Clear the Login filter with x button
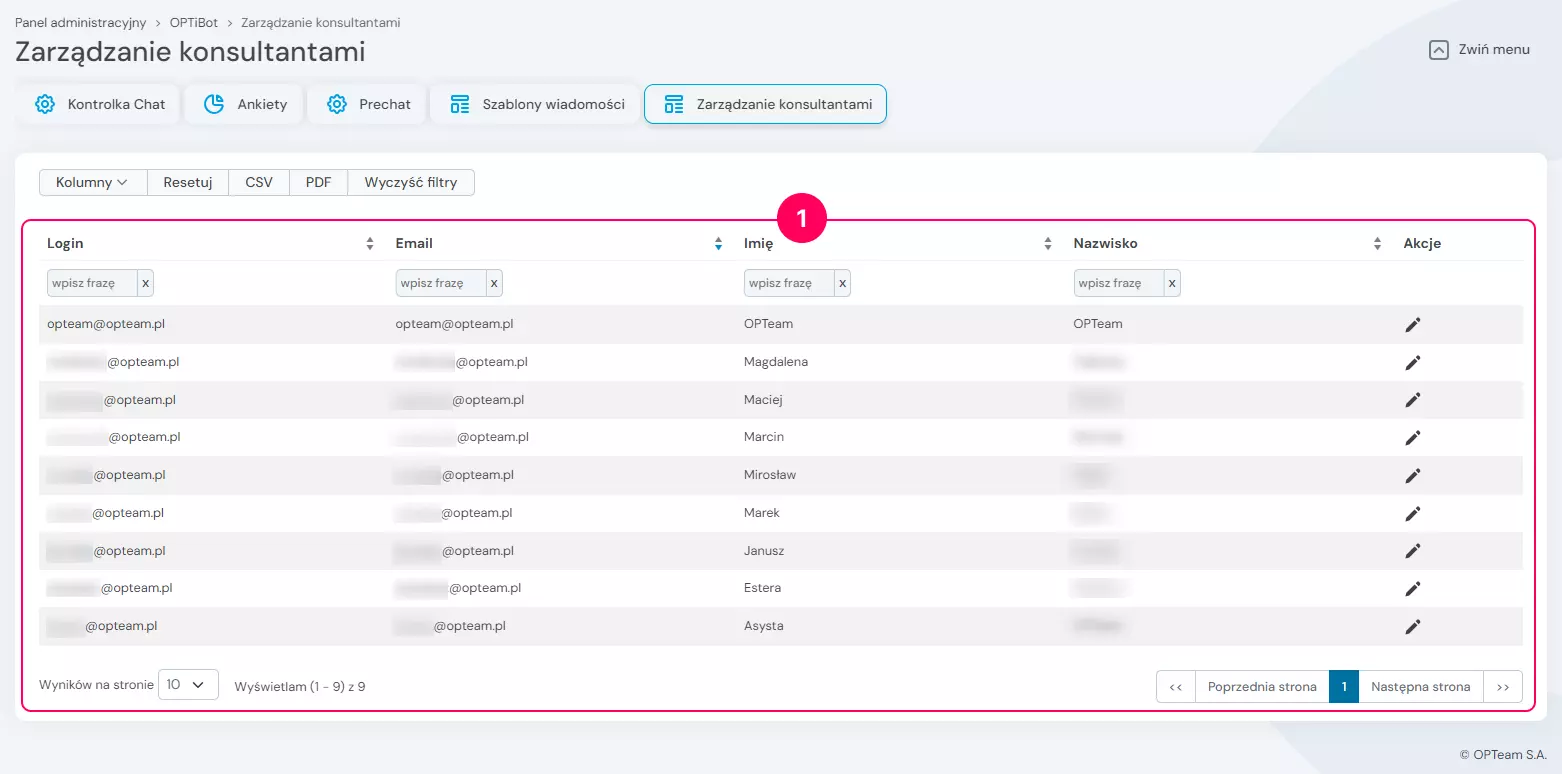This screenshot has height=774, width=1562. (x=145, y=283)
